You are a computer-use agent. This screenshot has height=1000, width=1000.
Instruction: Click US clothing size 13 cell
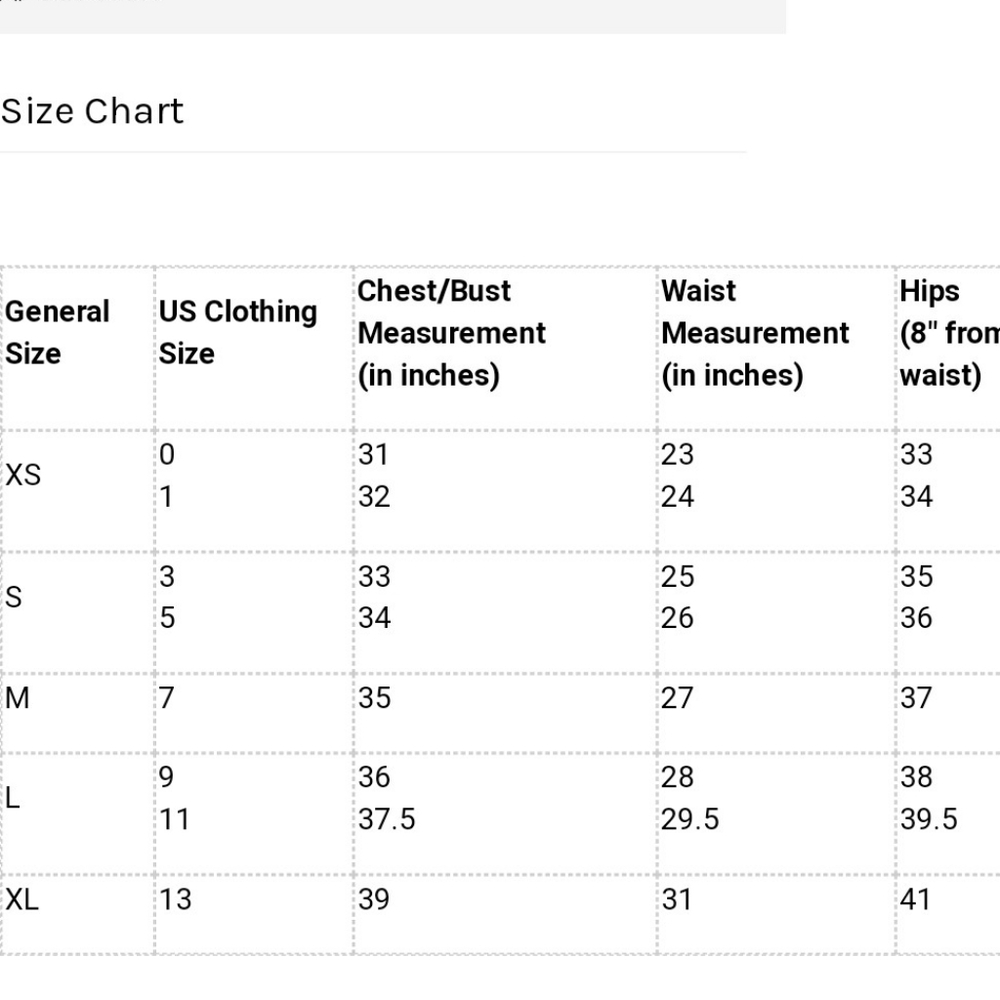click(x=175, y=899)
